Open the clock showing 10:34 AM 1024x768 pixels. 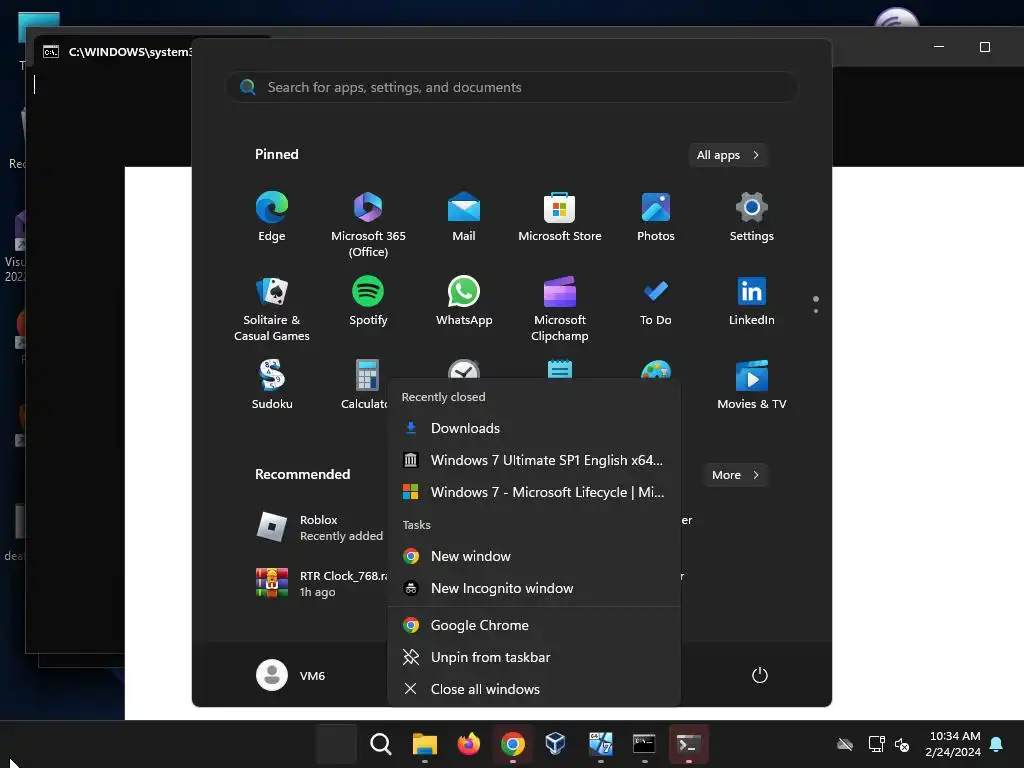953,744
